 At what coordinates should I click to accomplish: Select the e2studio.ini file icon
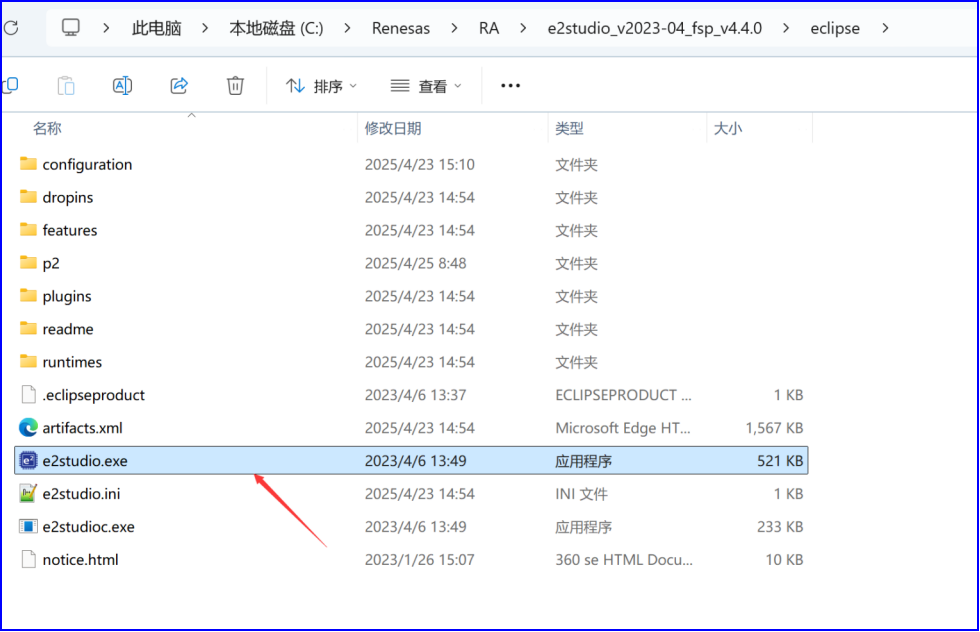point(28,494)
